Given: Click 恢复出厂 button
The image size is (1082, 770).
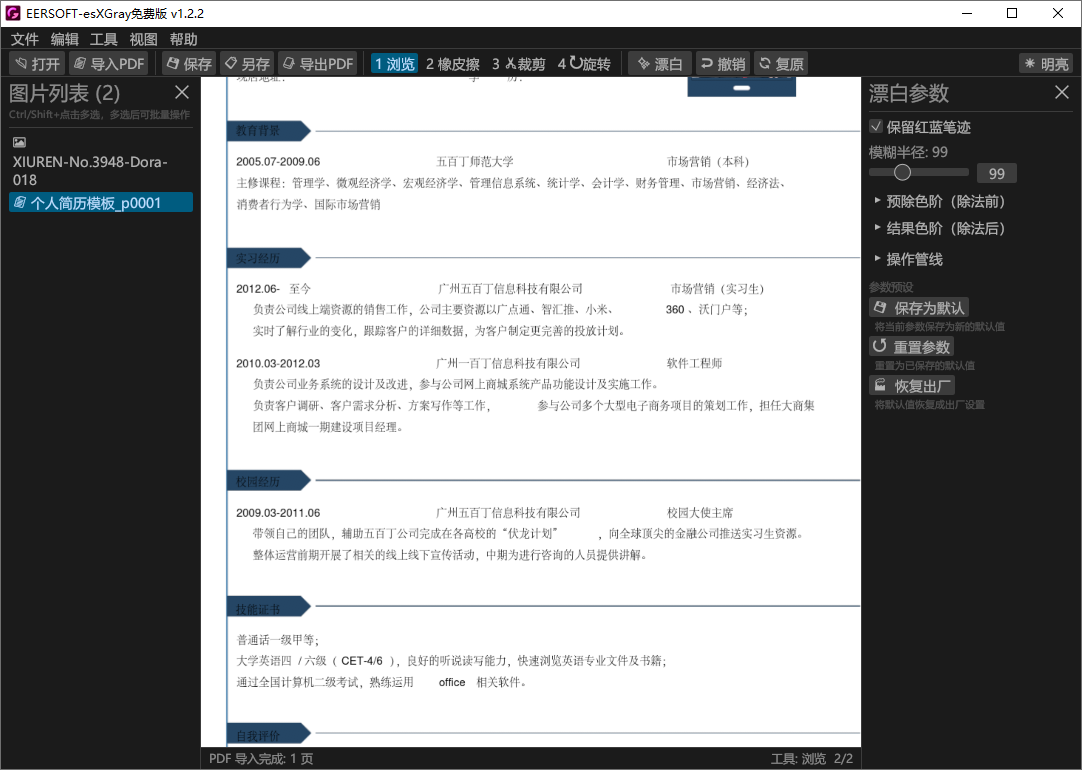Looking at the screenshot, I should (912, 386).
